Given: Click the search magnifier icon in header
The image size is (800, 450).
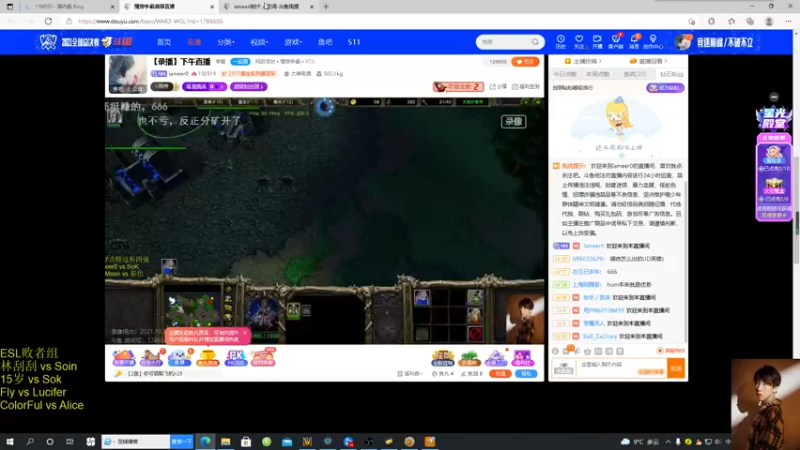Looking at the screenshot, I should [x=535, y=42].
